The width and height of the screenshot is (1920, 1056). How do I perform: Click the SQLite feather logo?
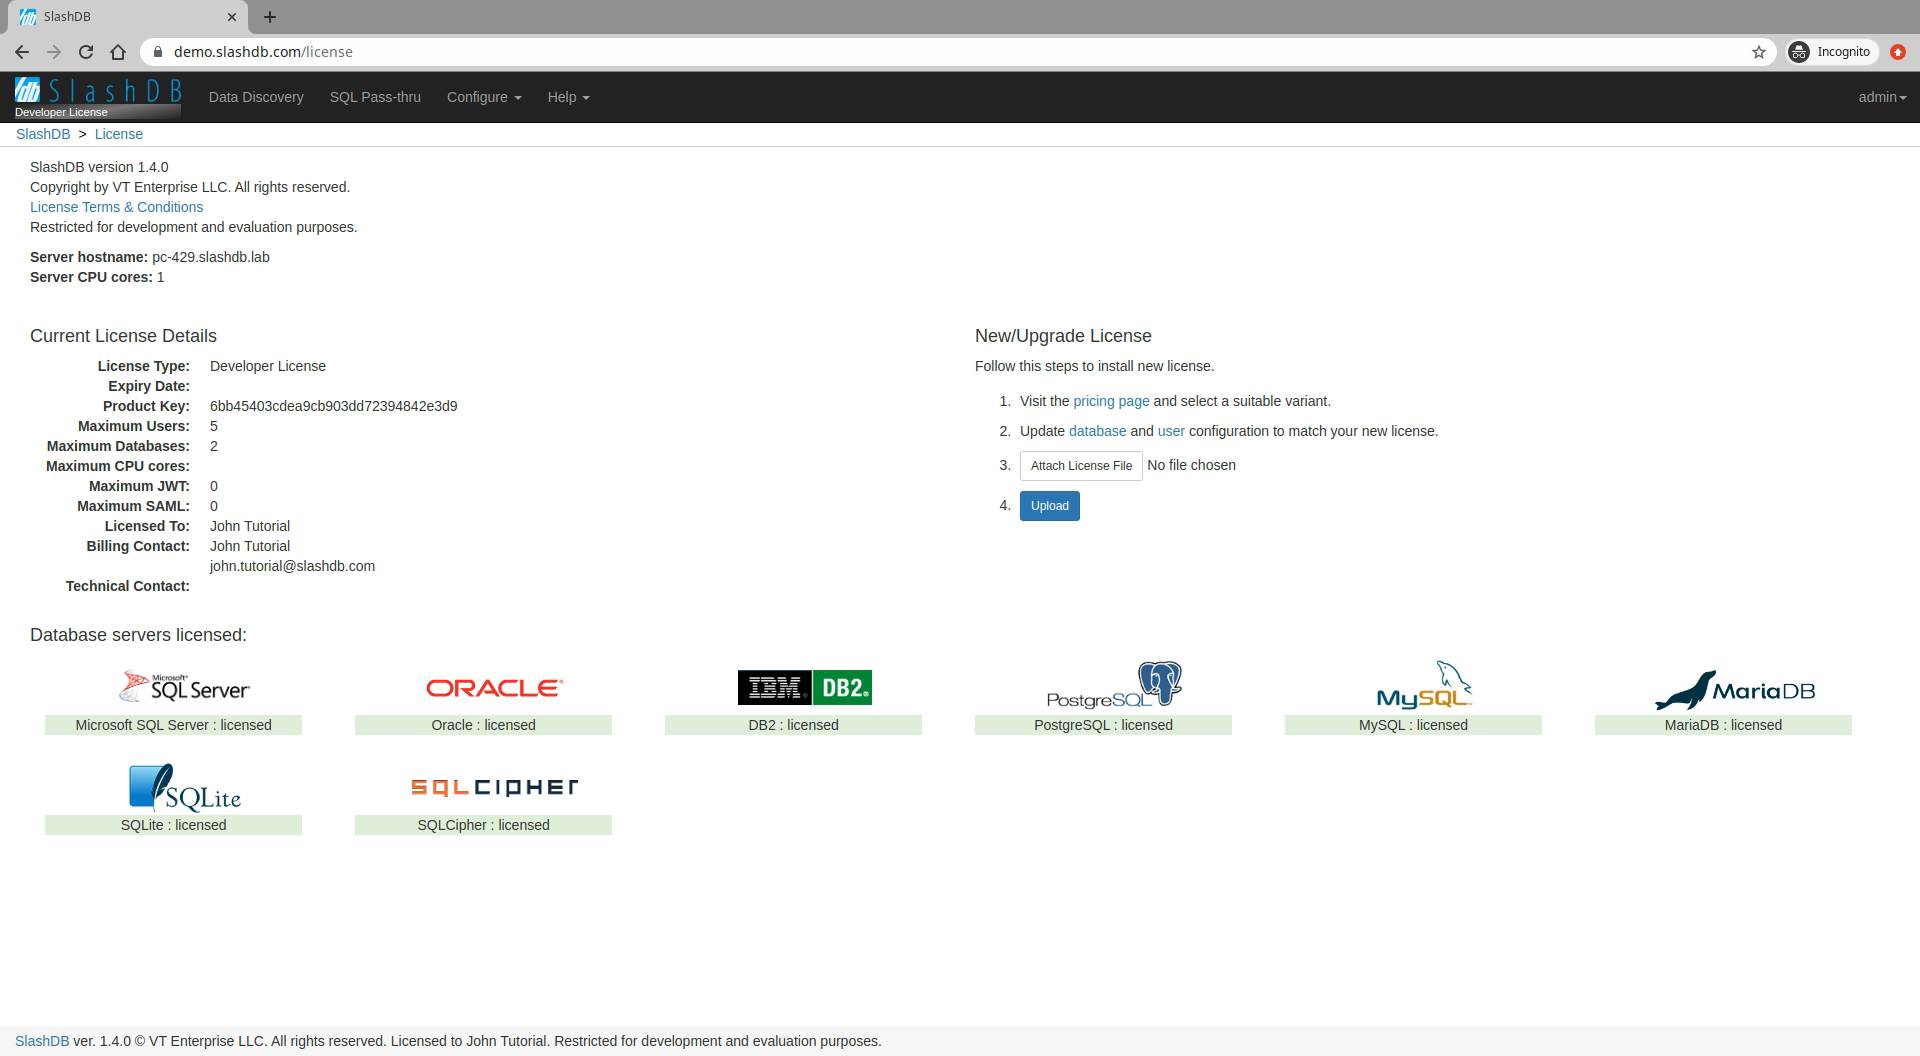click(x=185, y=787)
